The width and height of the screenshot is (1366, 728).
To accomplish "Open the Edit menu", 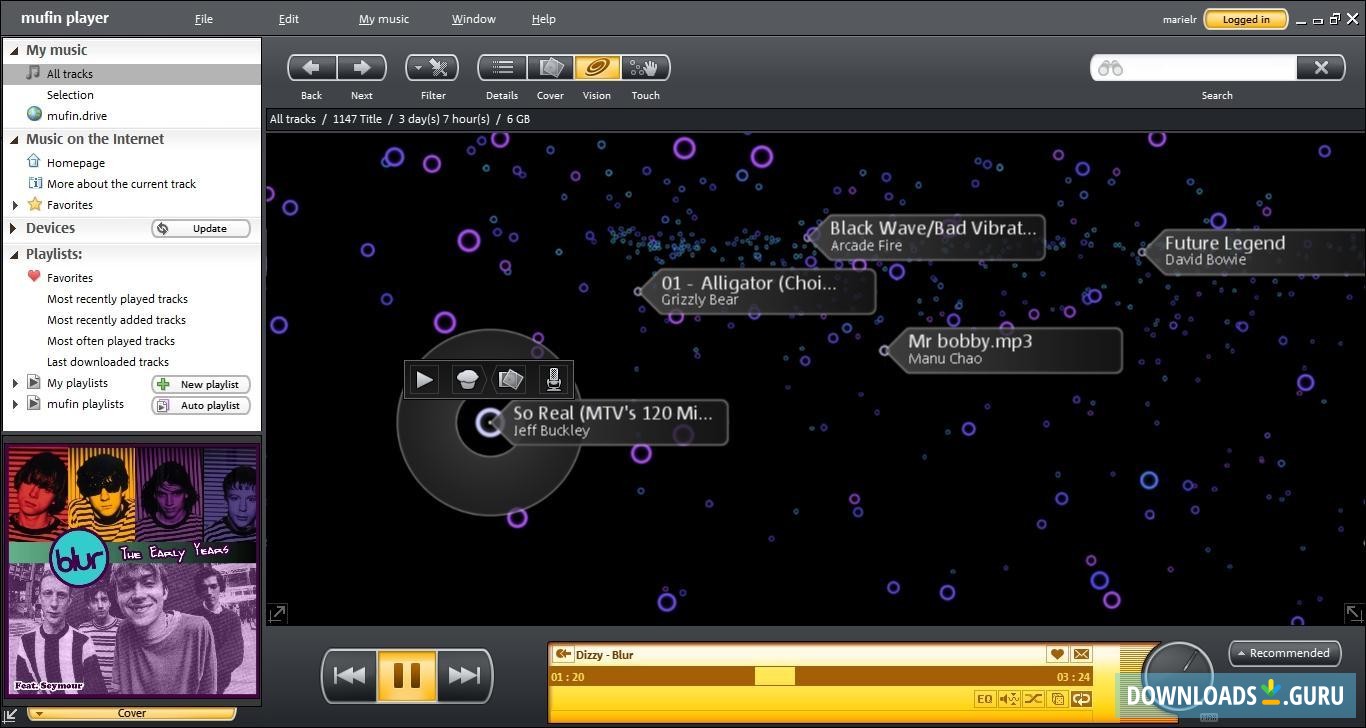I will click(x=289, y=19).
